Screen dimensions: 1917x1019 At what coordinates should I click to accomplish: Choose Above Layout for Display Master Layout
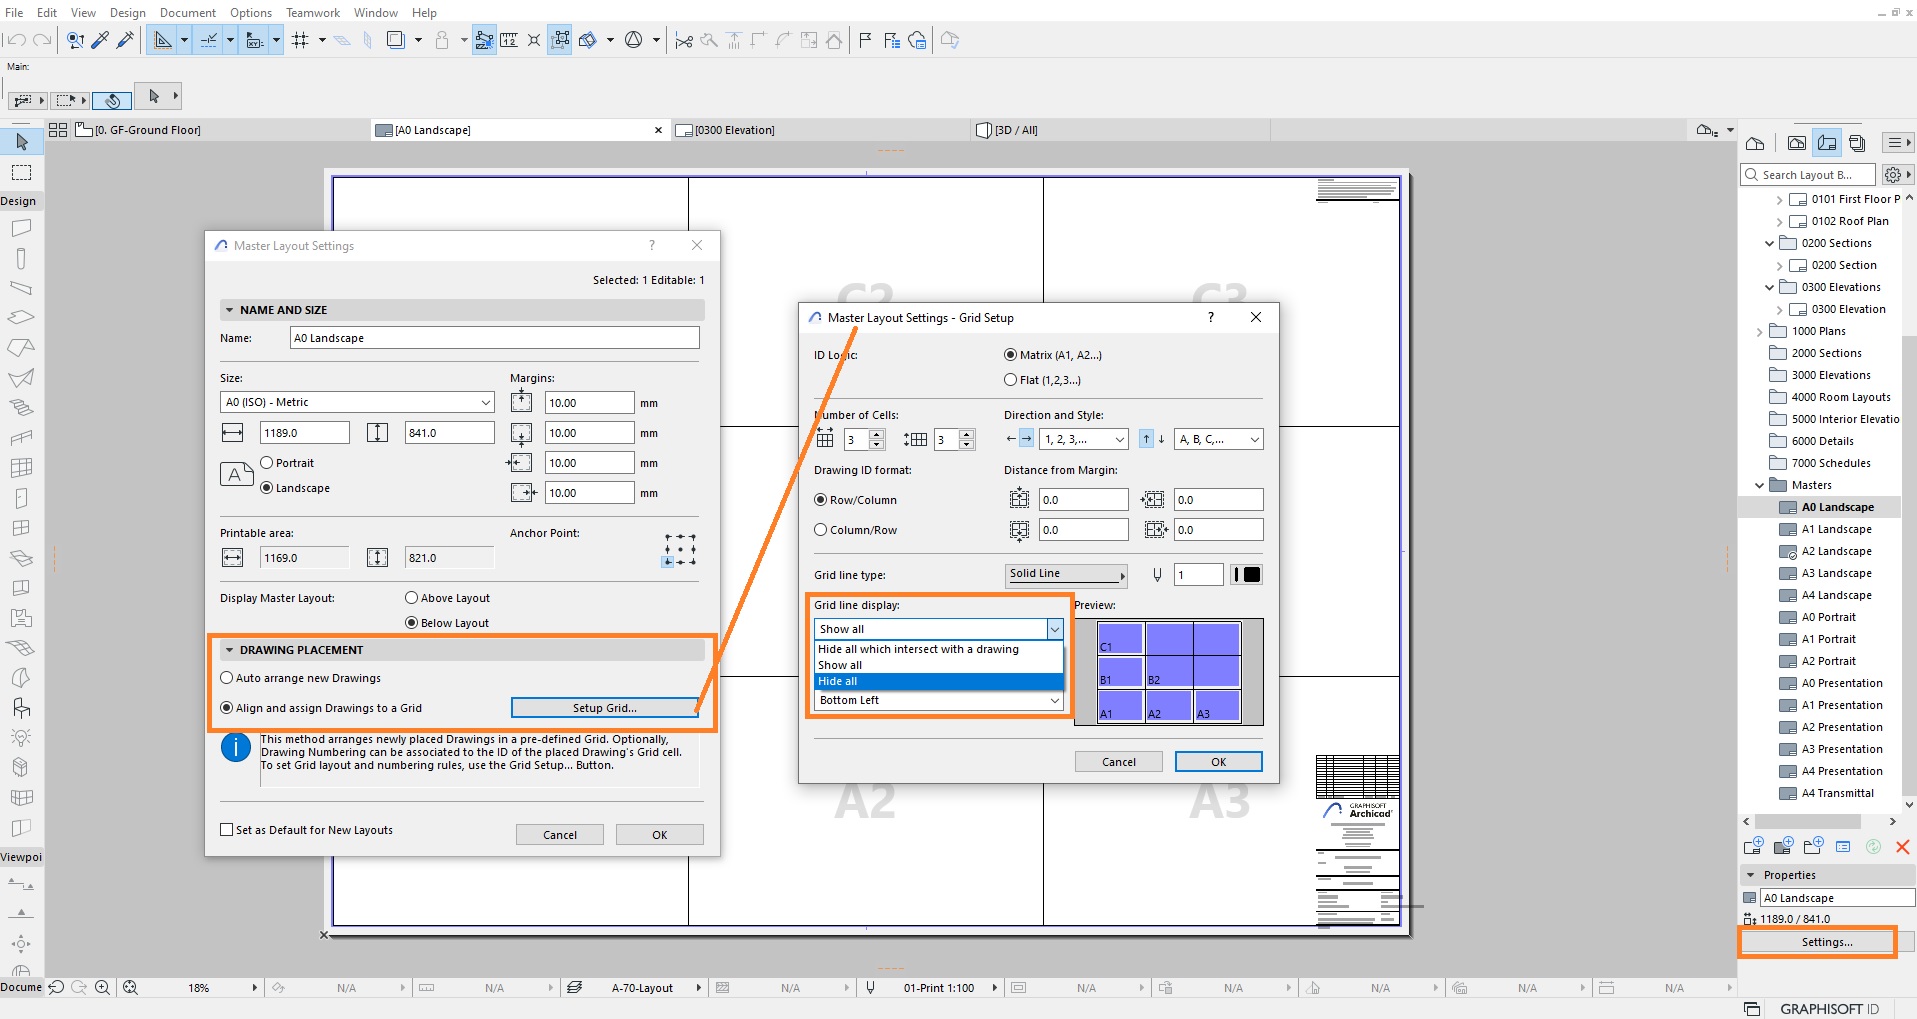411,598
